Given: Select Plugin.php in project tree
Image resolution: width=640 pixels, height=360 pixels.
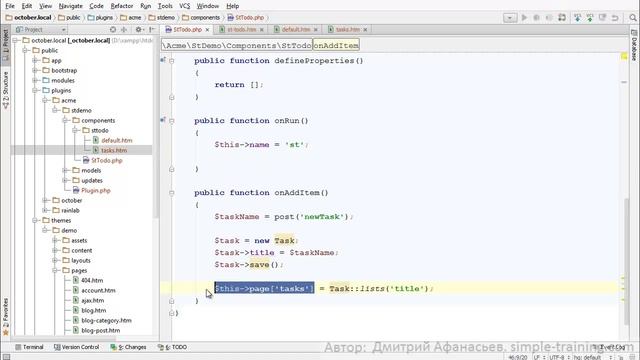Looking at the screenshot, I should pyautogui.click(x=96, y=190).
